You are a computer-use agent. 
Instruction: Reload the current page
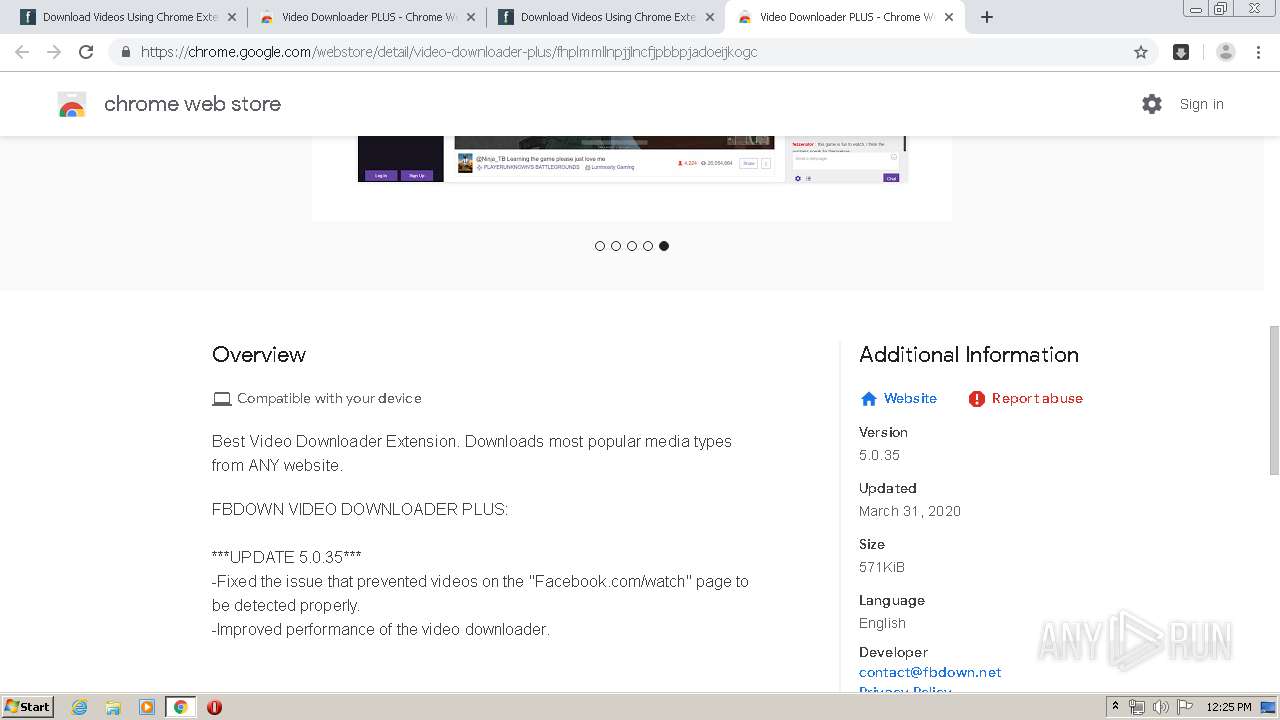(86, 52)
